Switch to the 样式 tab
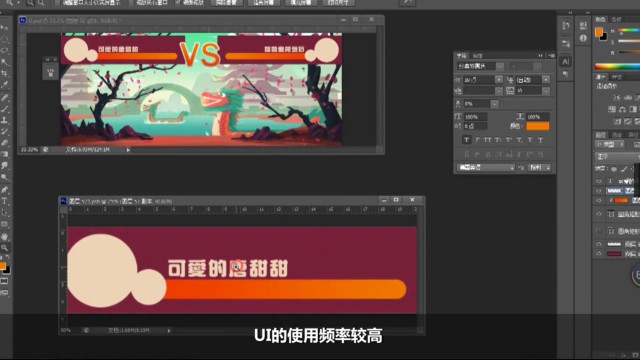Image resolution: width=640 pixels, height=360 pixels. tap(616, 77)
